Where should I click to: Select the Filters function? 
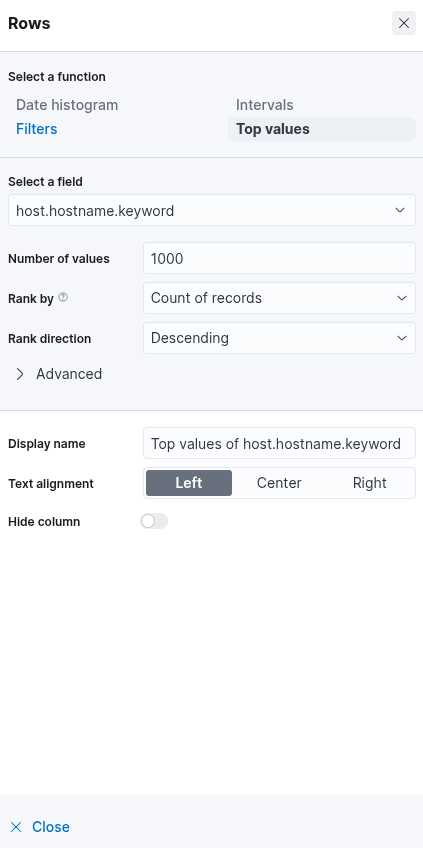pos(37,129)
